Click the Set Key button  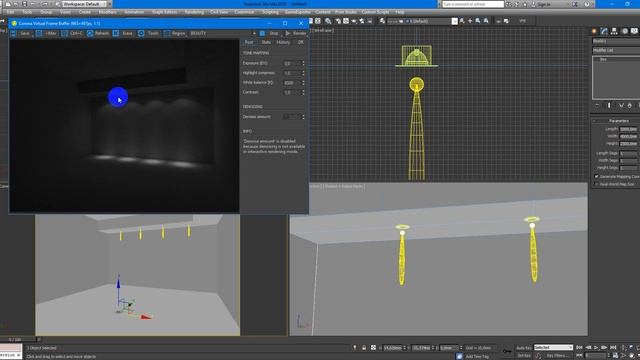(524, 356)
